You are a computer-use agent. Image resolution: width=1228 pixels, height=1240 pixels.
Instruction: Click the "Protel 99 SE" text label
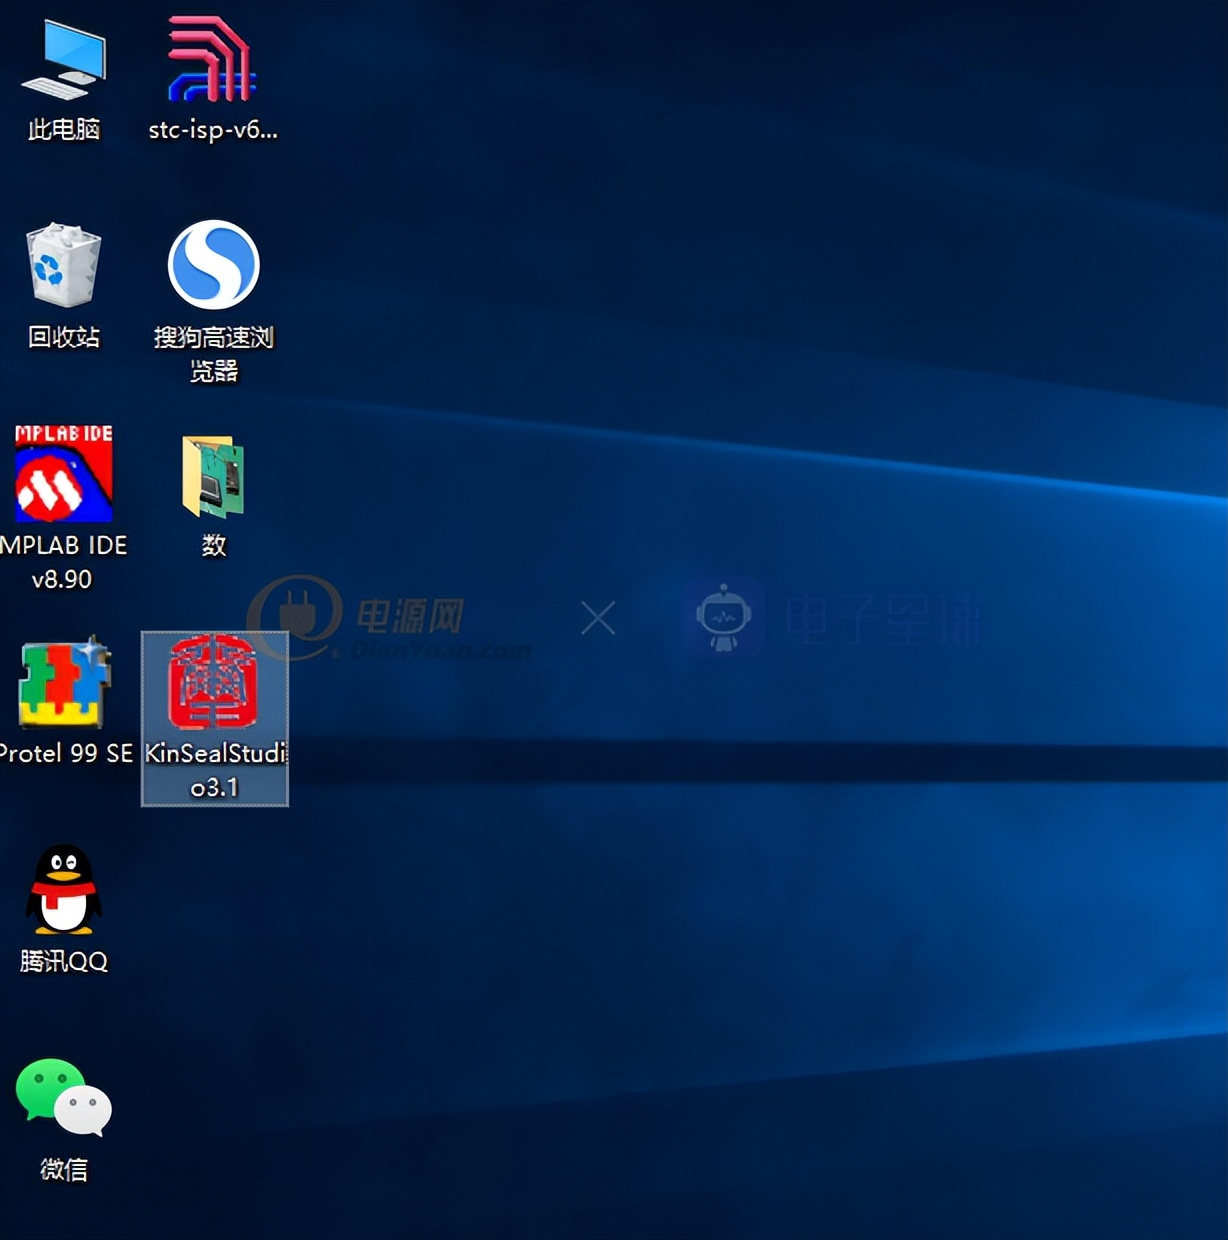click(x=66, y=753)
